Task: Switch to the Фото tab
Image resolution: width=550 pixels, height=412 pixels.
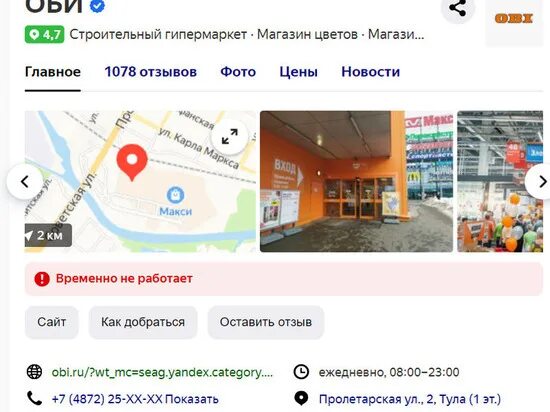Action: 238,72
